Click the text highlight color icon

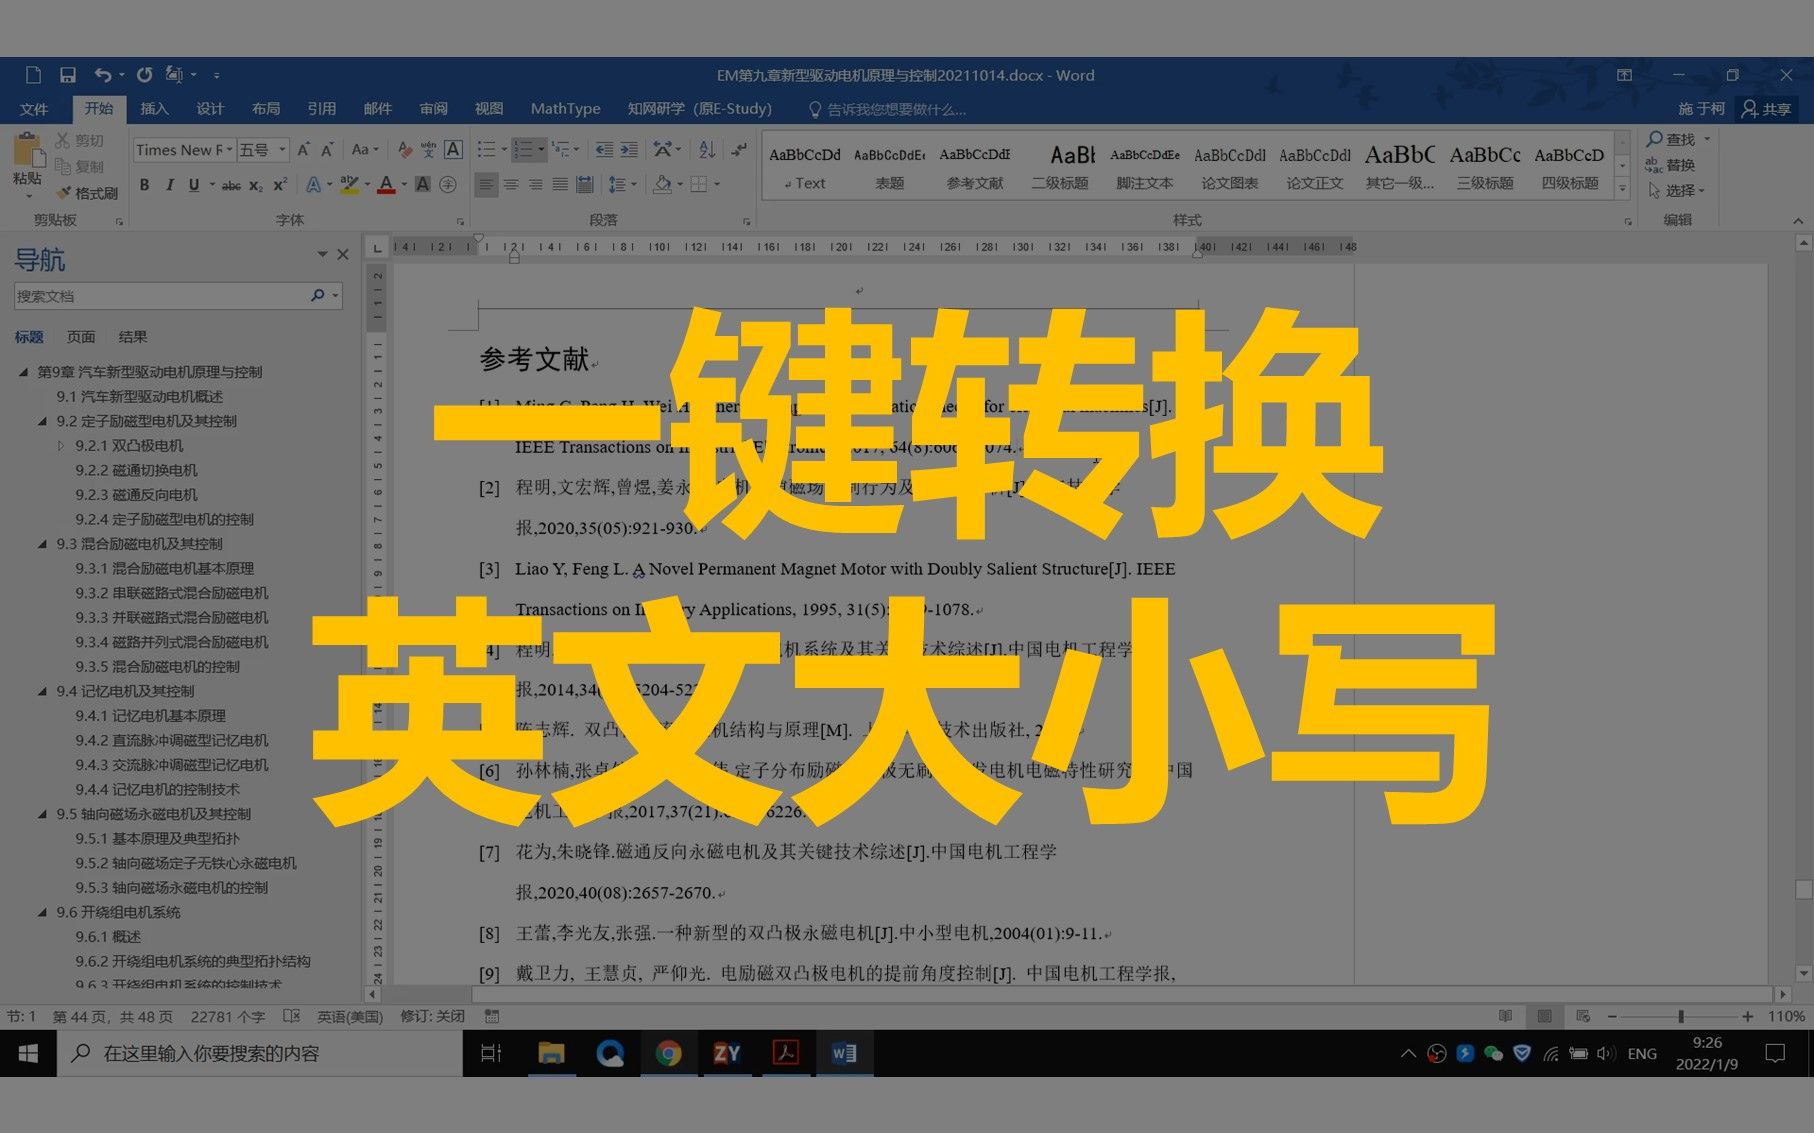[347, 185]
